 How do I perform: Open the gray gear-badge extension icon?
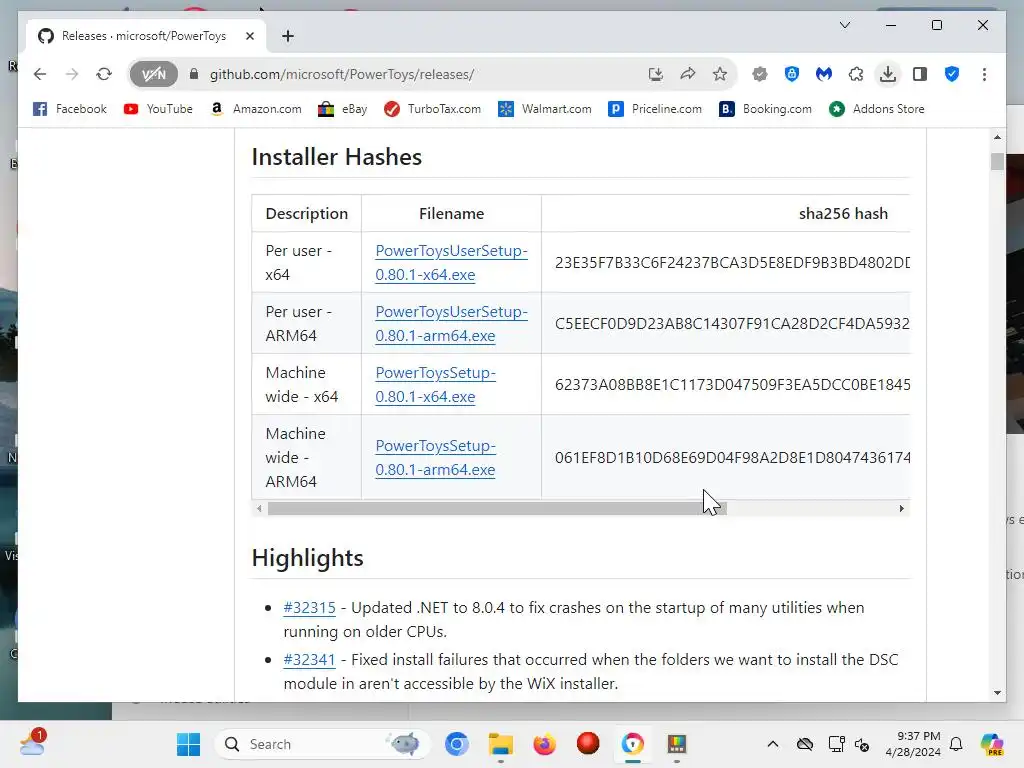coord(760,74)
